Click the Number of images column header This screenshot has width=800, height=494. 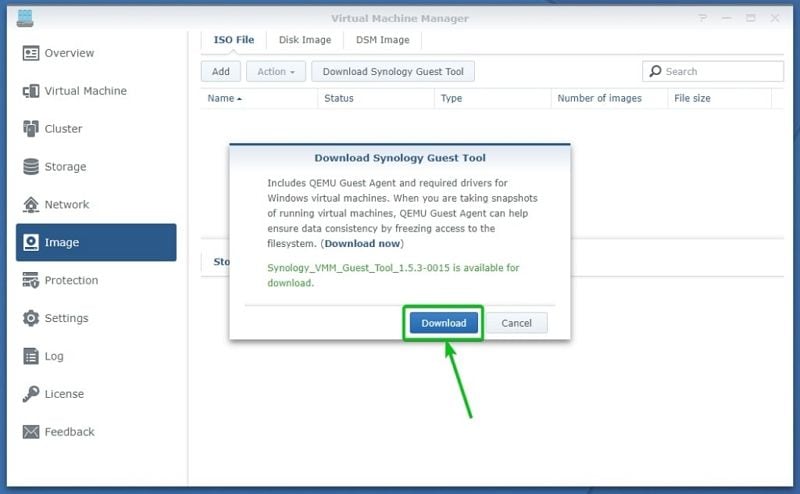(610, 98)
